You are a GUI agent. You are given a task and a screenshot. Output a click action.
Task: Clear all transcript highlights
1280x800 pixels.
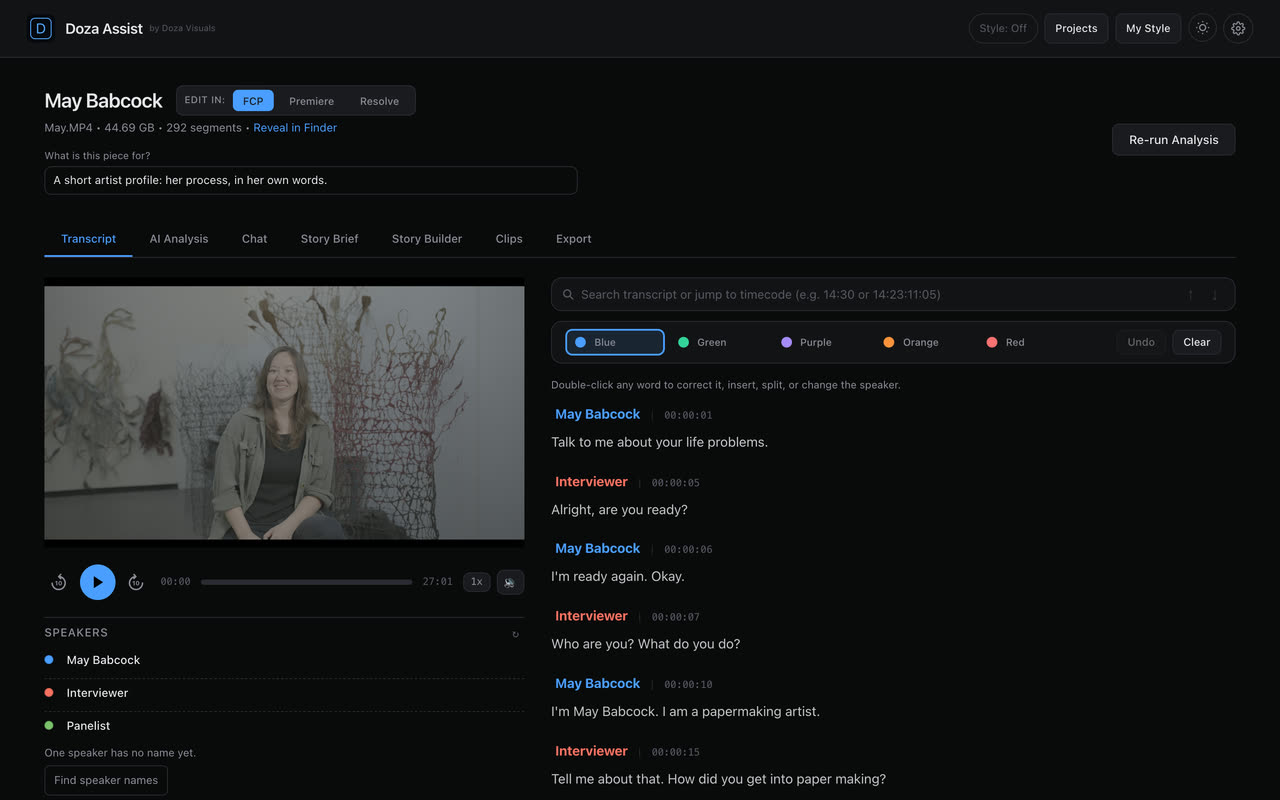(x=1197, y=342)
